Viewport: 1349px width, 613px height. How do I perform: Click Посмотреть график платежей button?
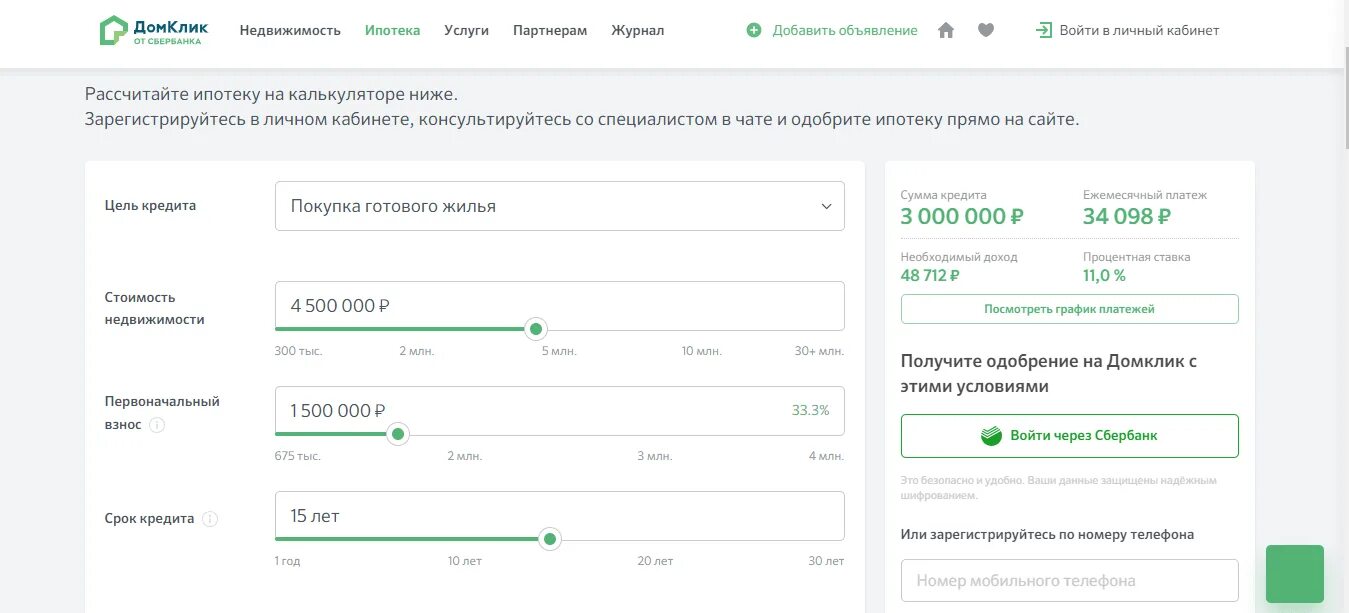1070,309
